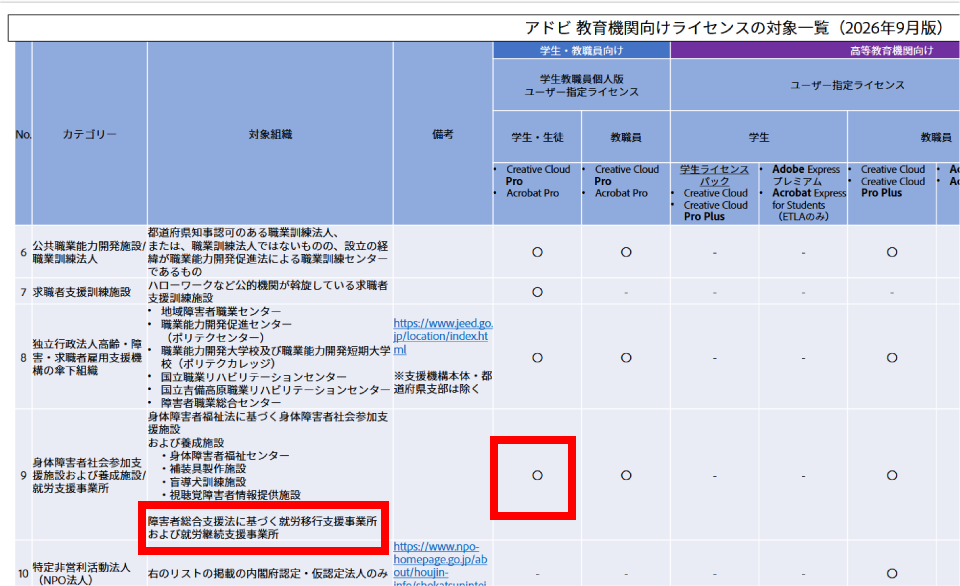Screen dimensions: 960x586
Task: Click the No. column header
Action: (x=23, y=134)
